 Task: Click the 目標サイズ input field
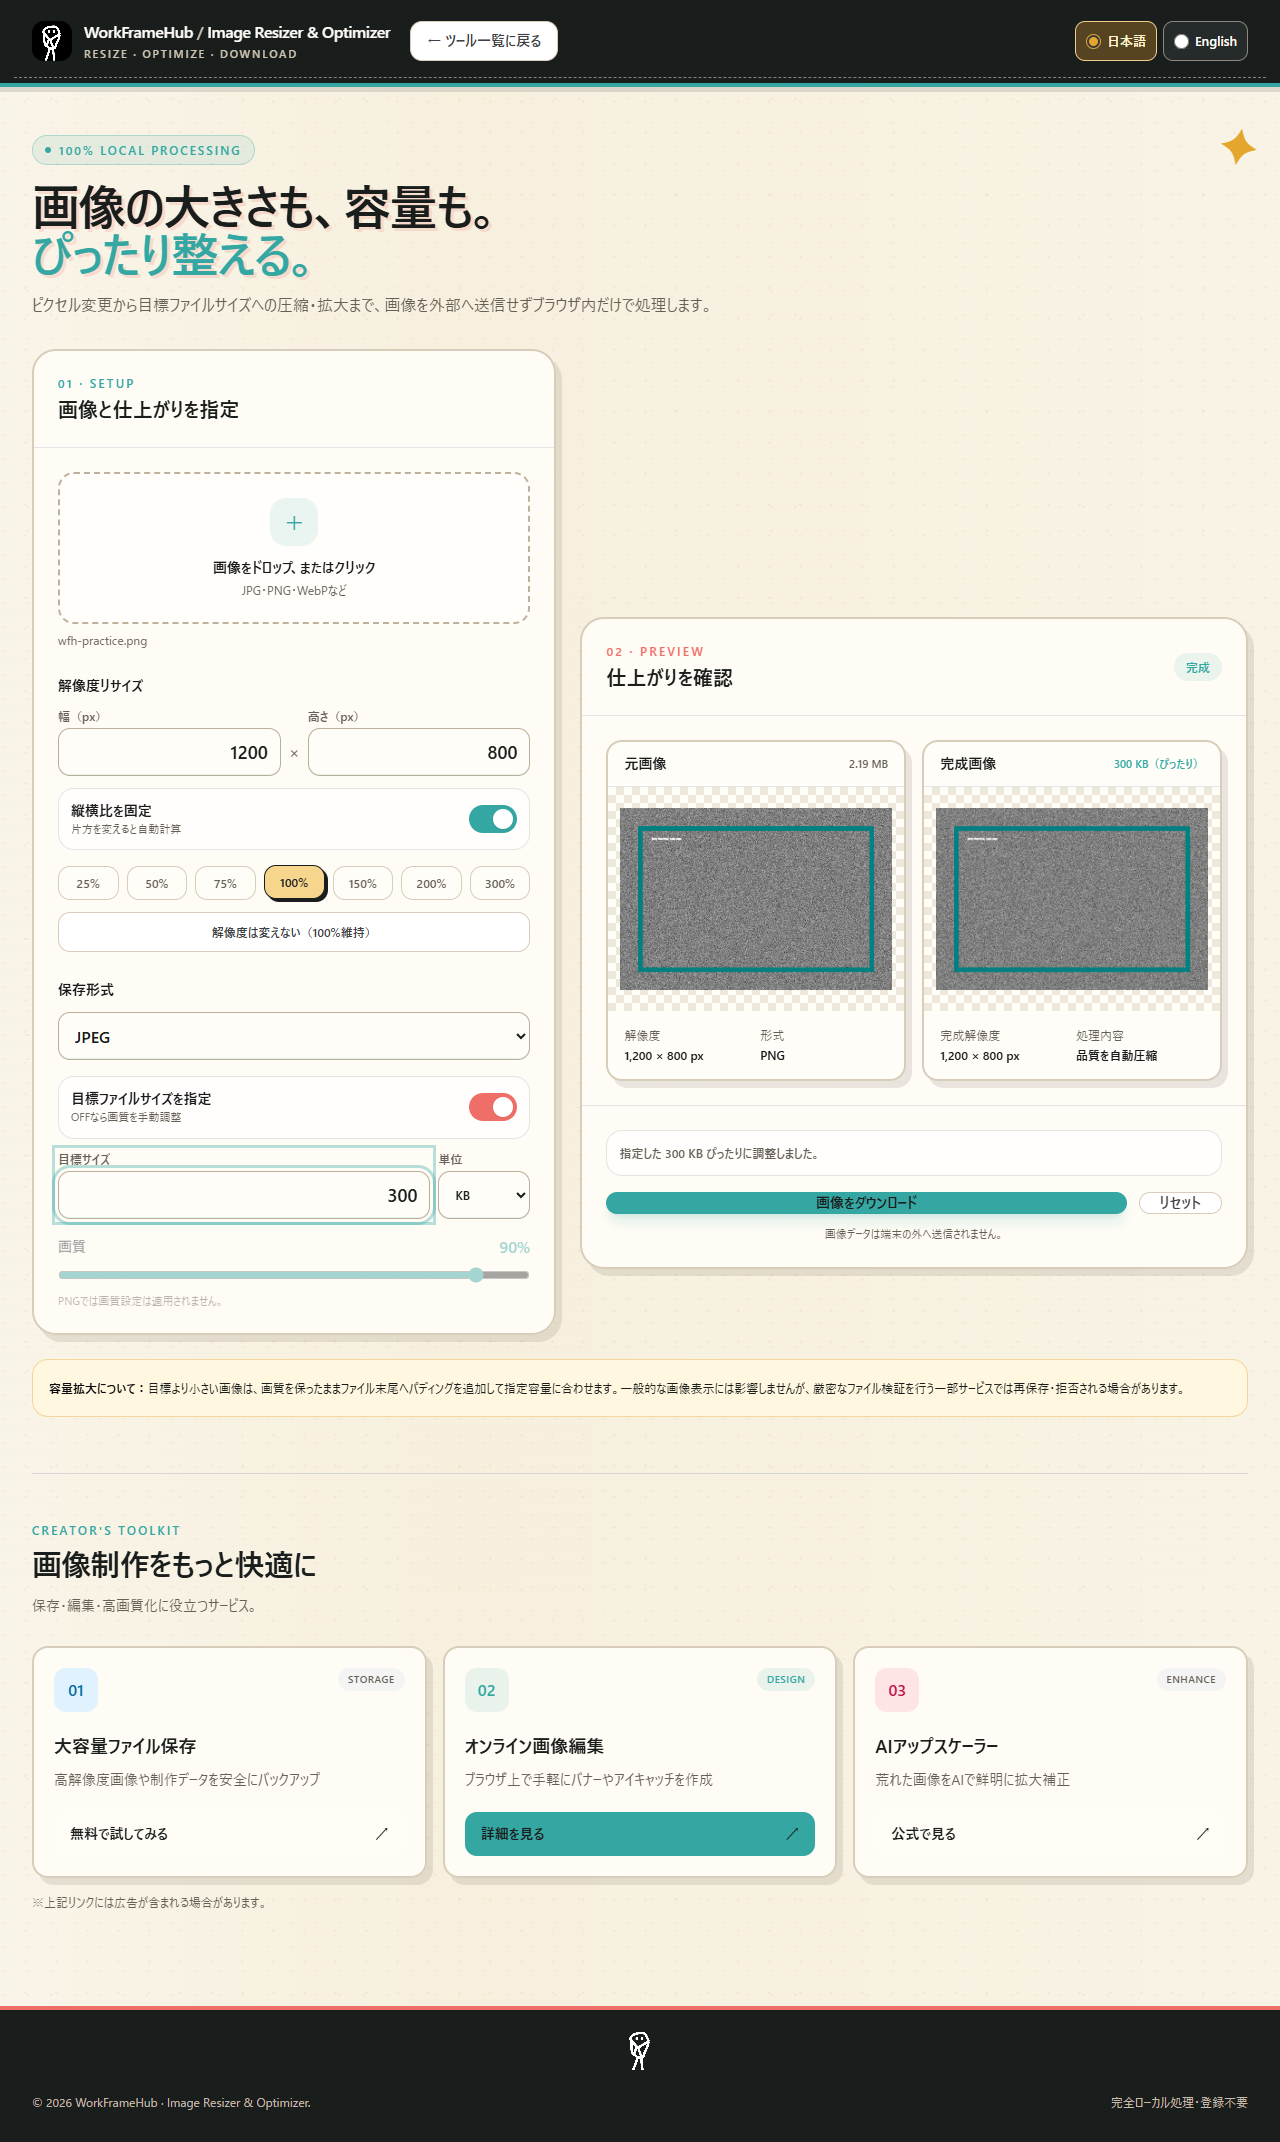point(244,1195)
